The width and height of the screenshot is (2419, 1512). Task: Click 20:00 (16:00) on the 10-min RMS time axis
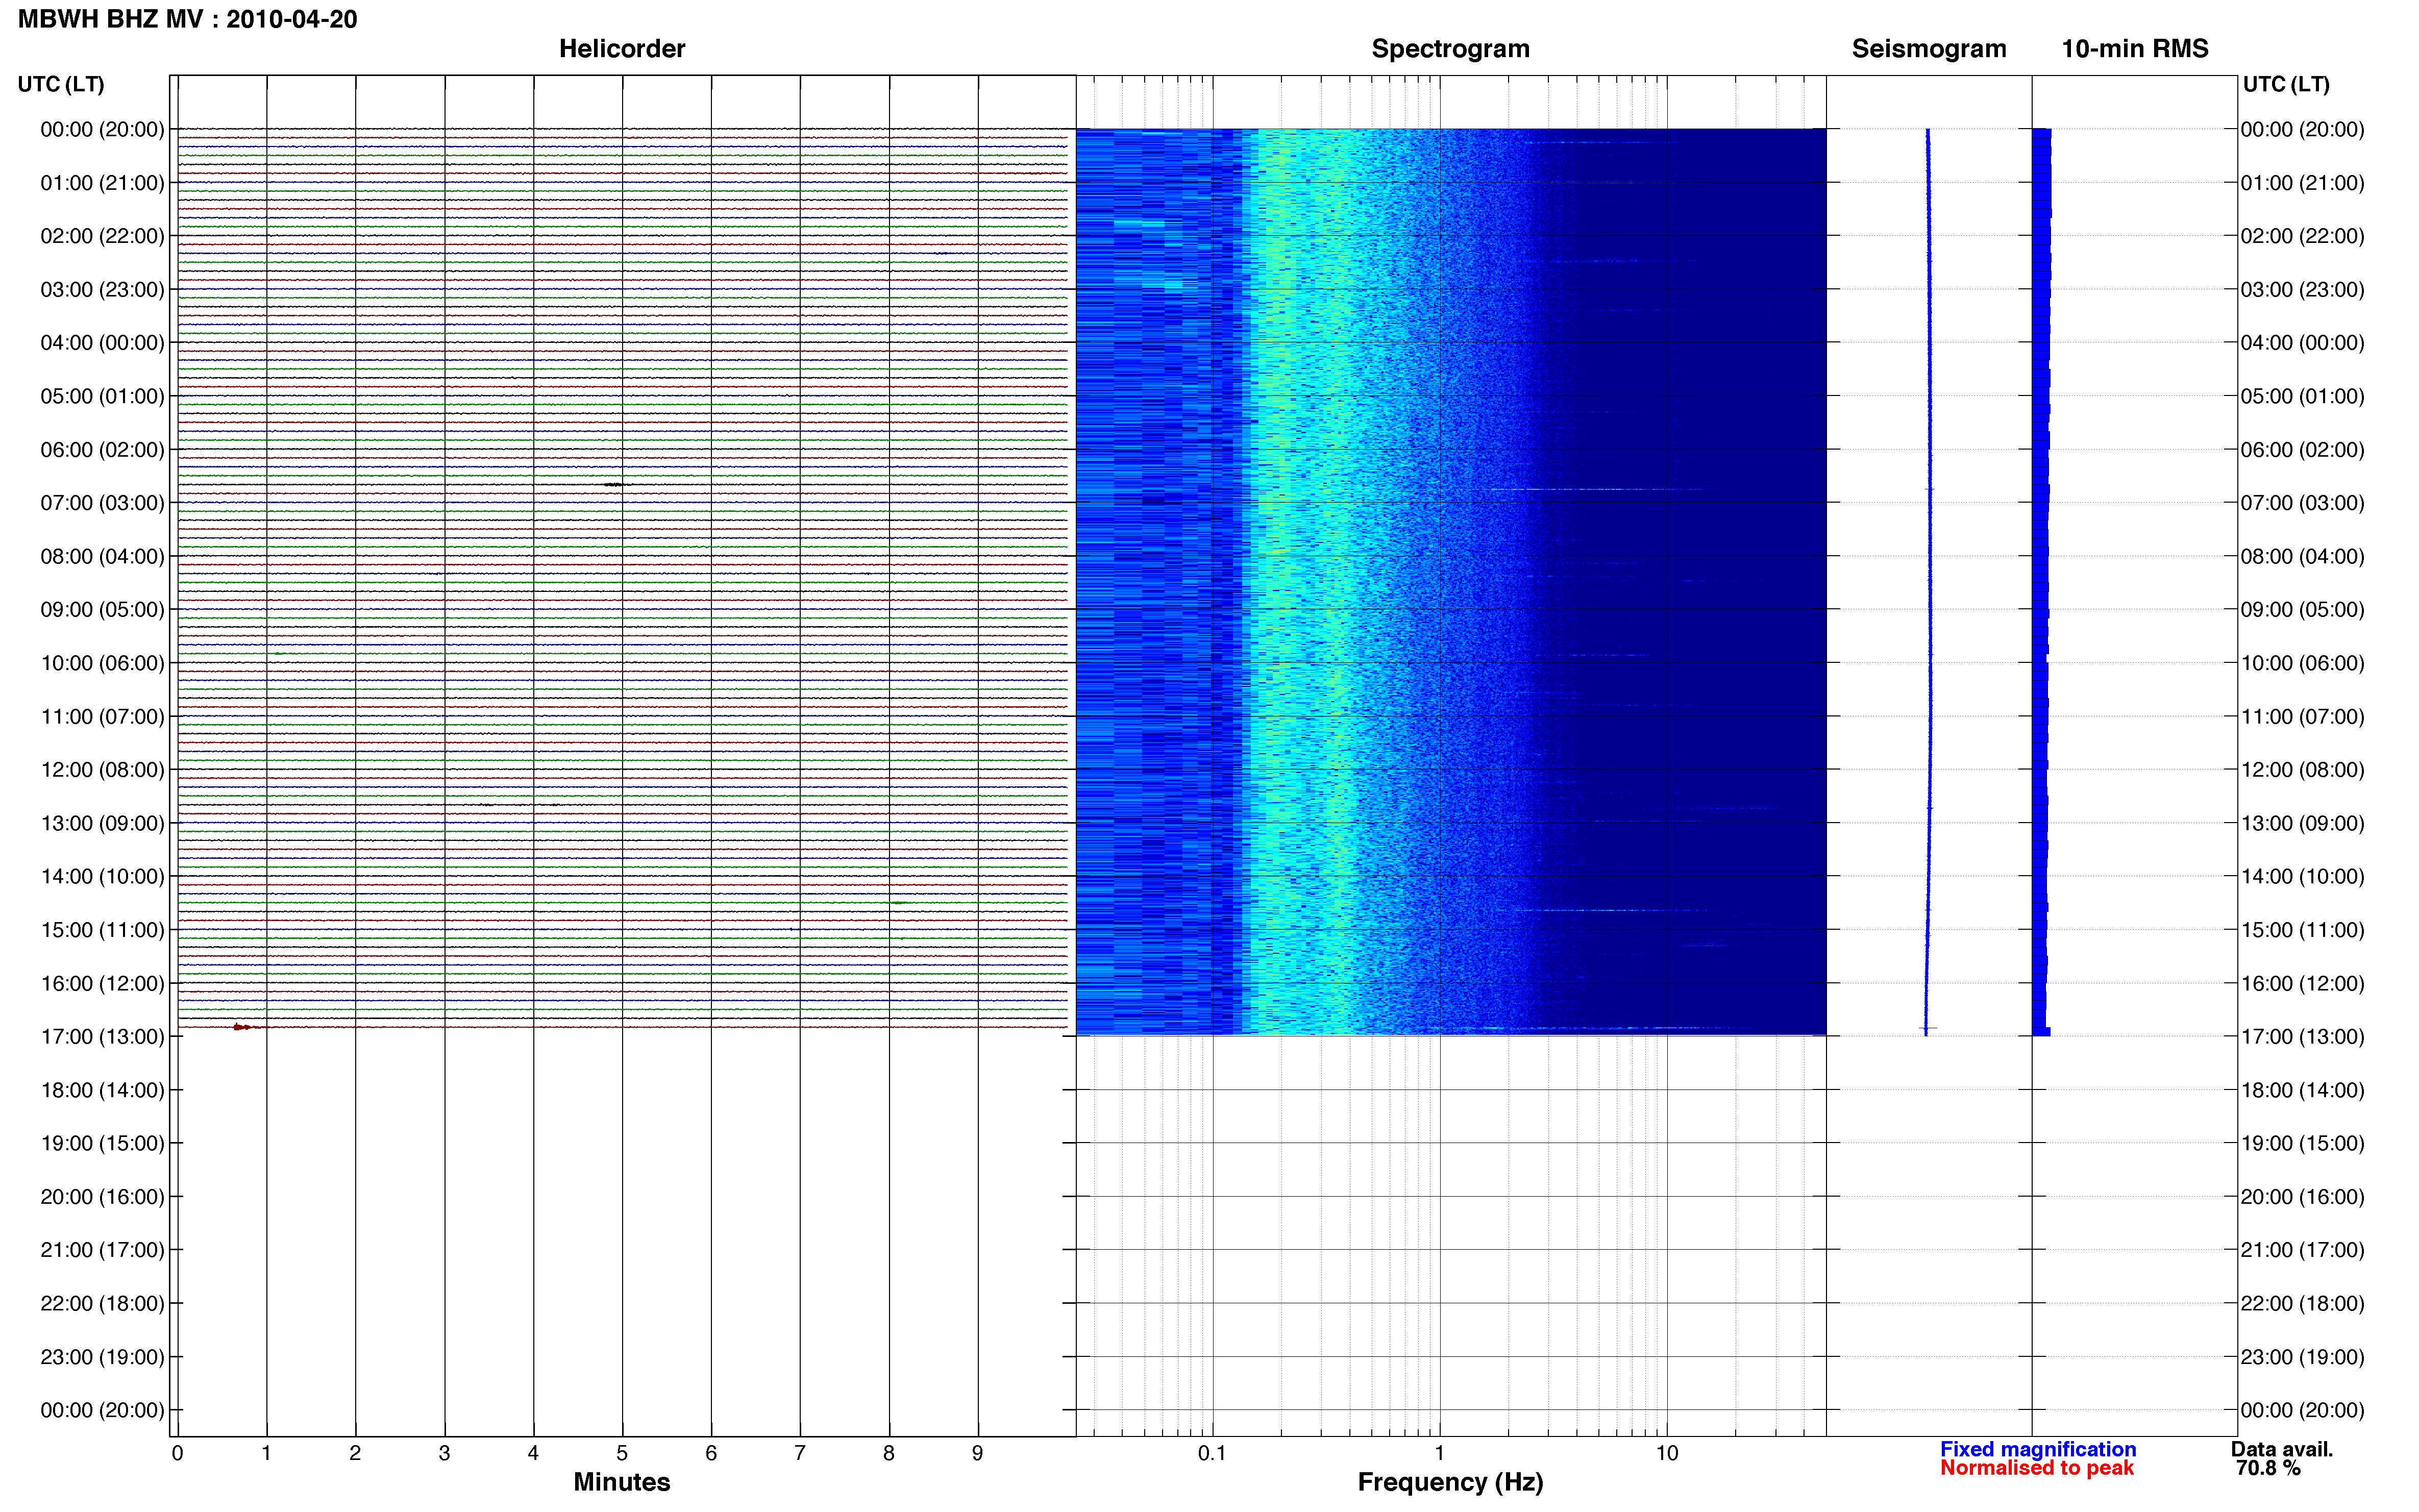click(x=2302, y=1197)
